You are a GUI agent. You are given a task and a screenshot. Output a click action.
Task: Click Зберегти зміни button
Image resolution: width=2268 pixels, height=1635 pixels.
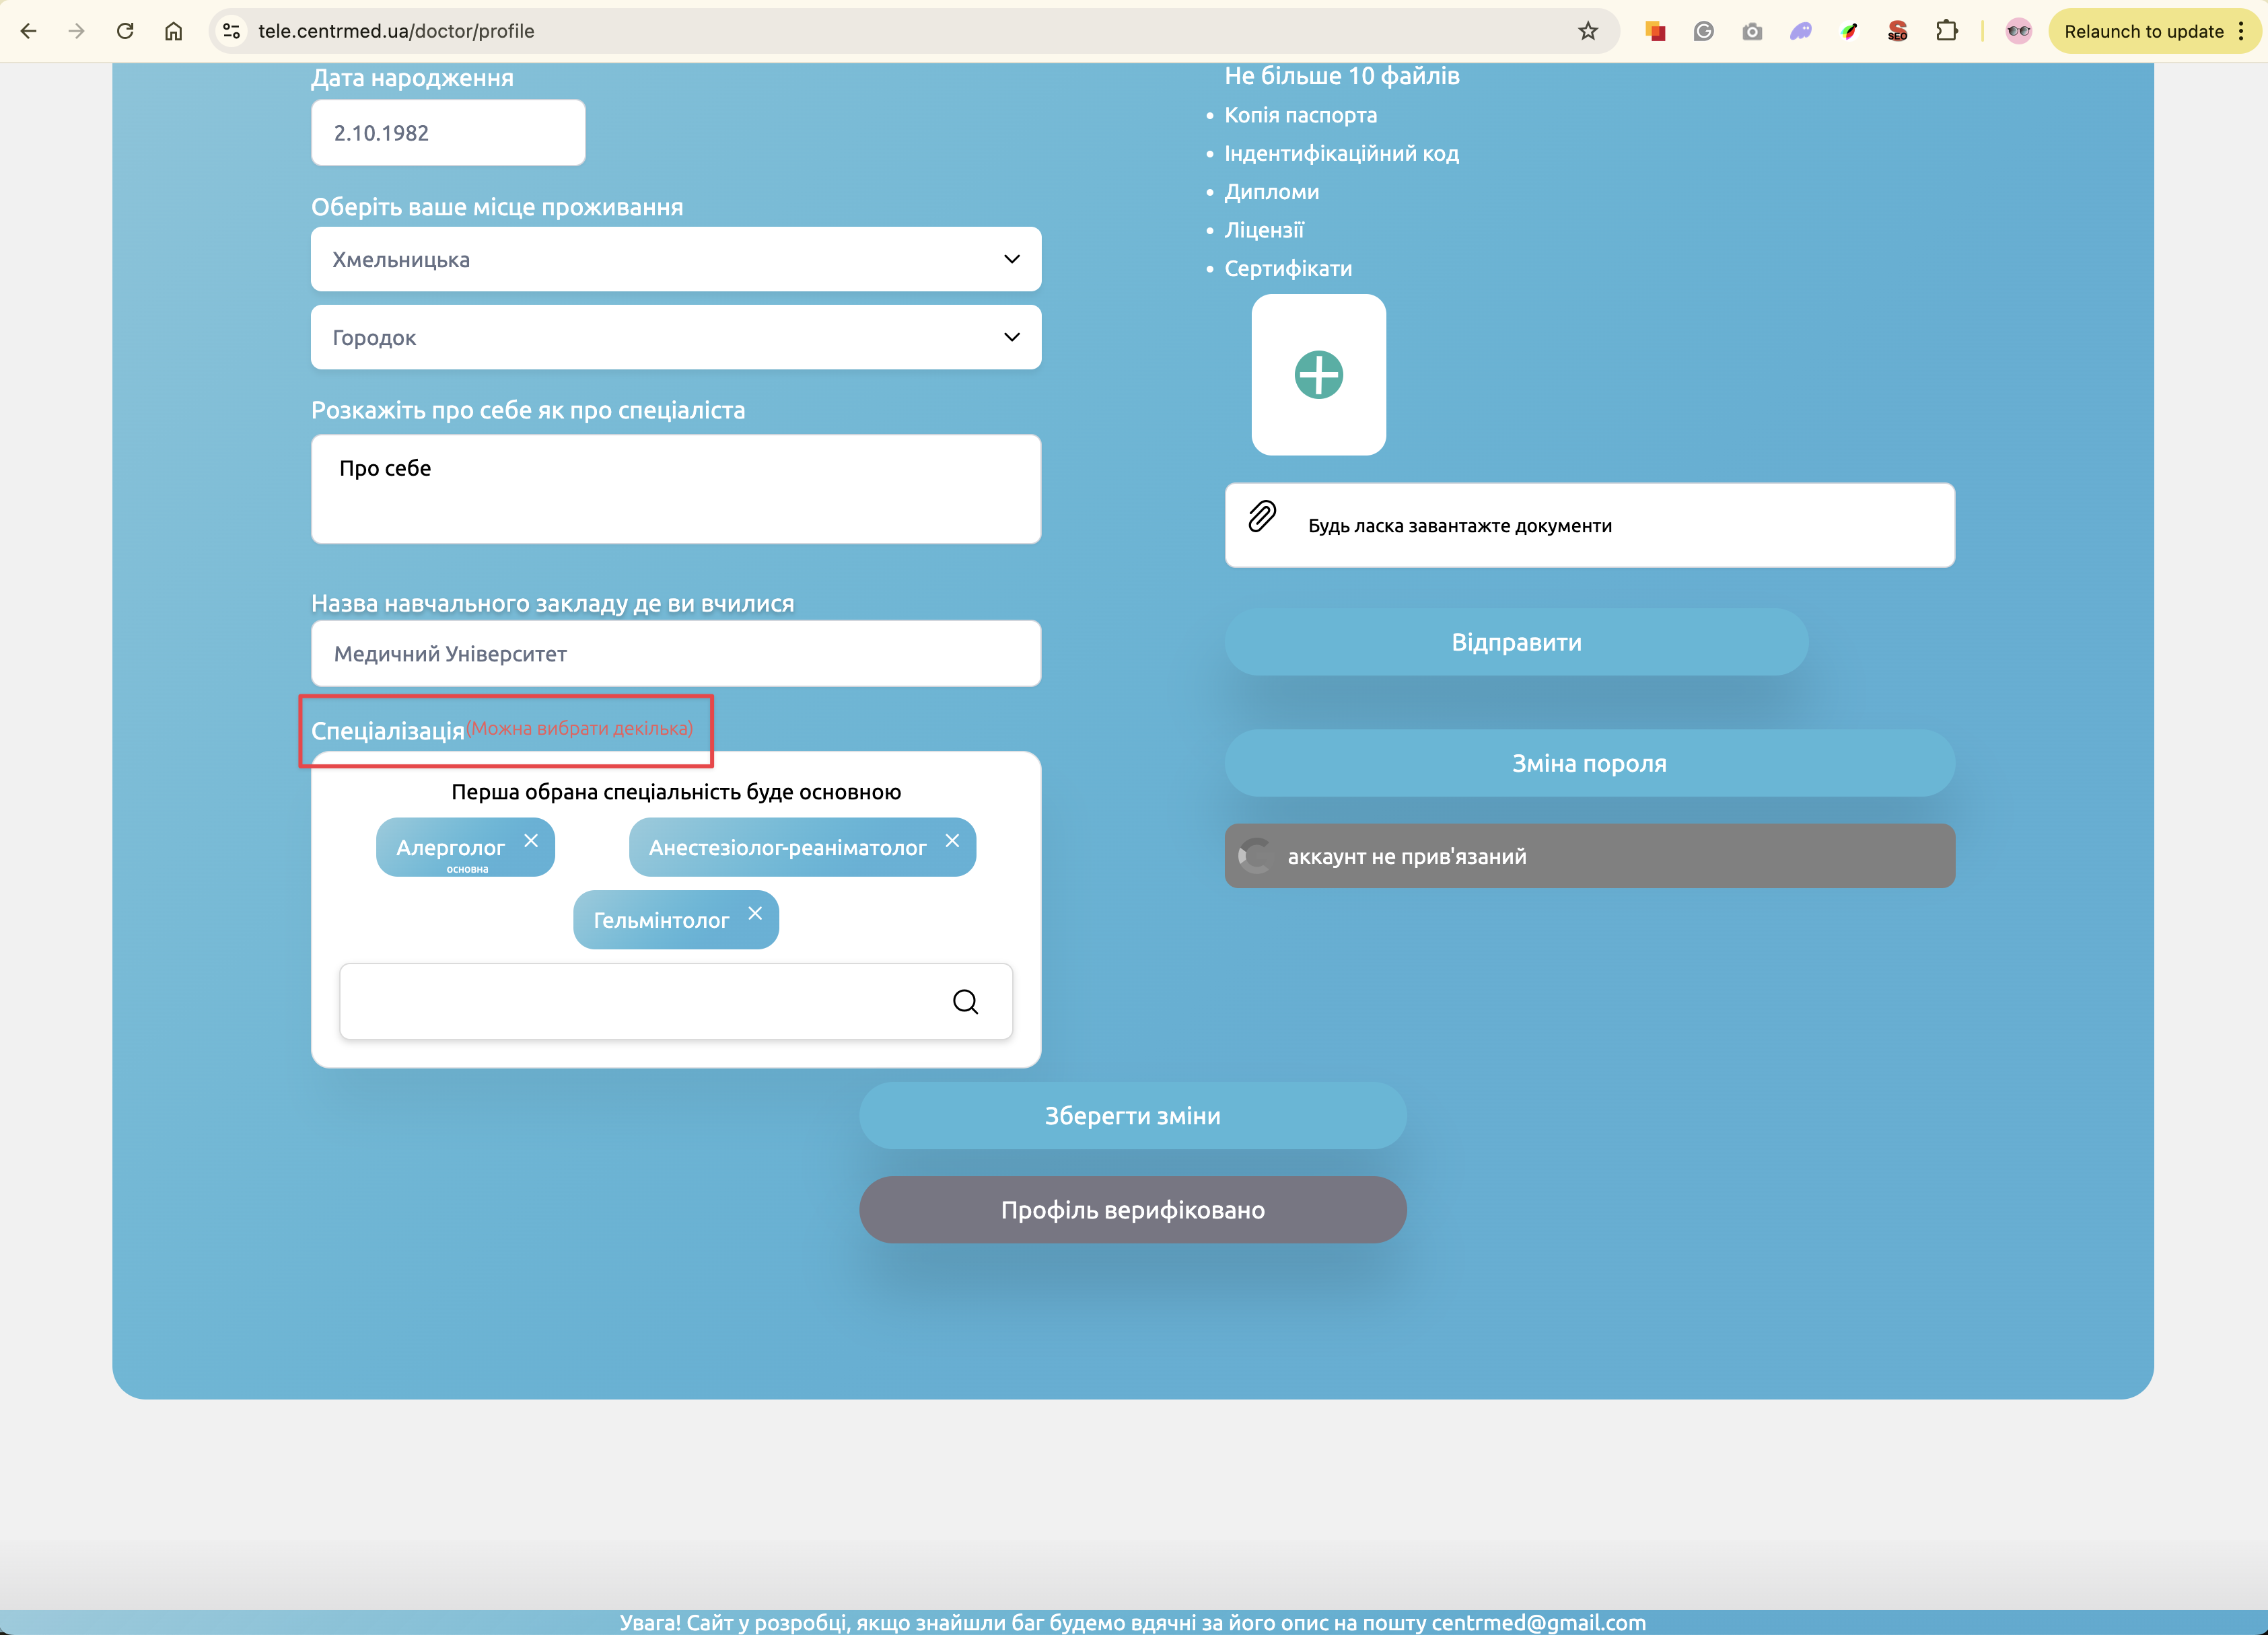point(1132,1115)
